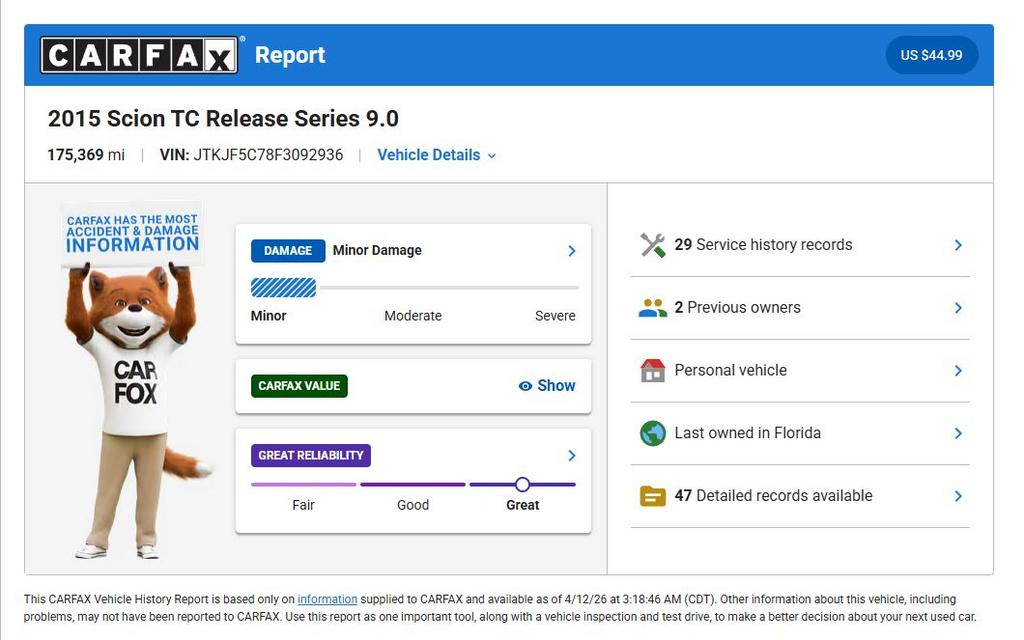Click the CARFAX logo
This screenshot has width=1024, height=640.
[x=139, y=55]
